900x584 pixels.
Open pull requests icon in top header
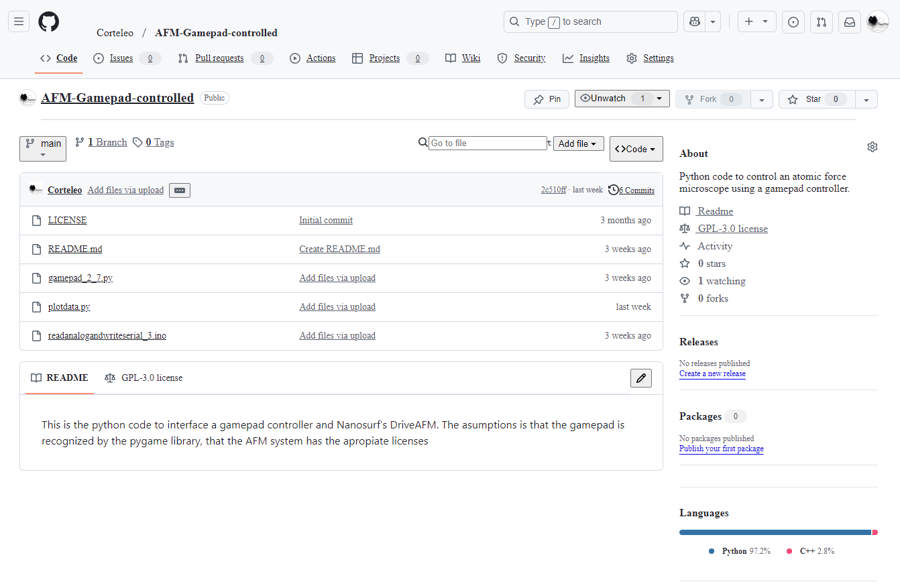[x=821, y=22]
